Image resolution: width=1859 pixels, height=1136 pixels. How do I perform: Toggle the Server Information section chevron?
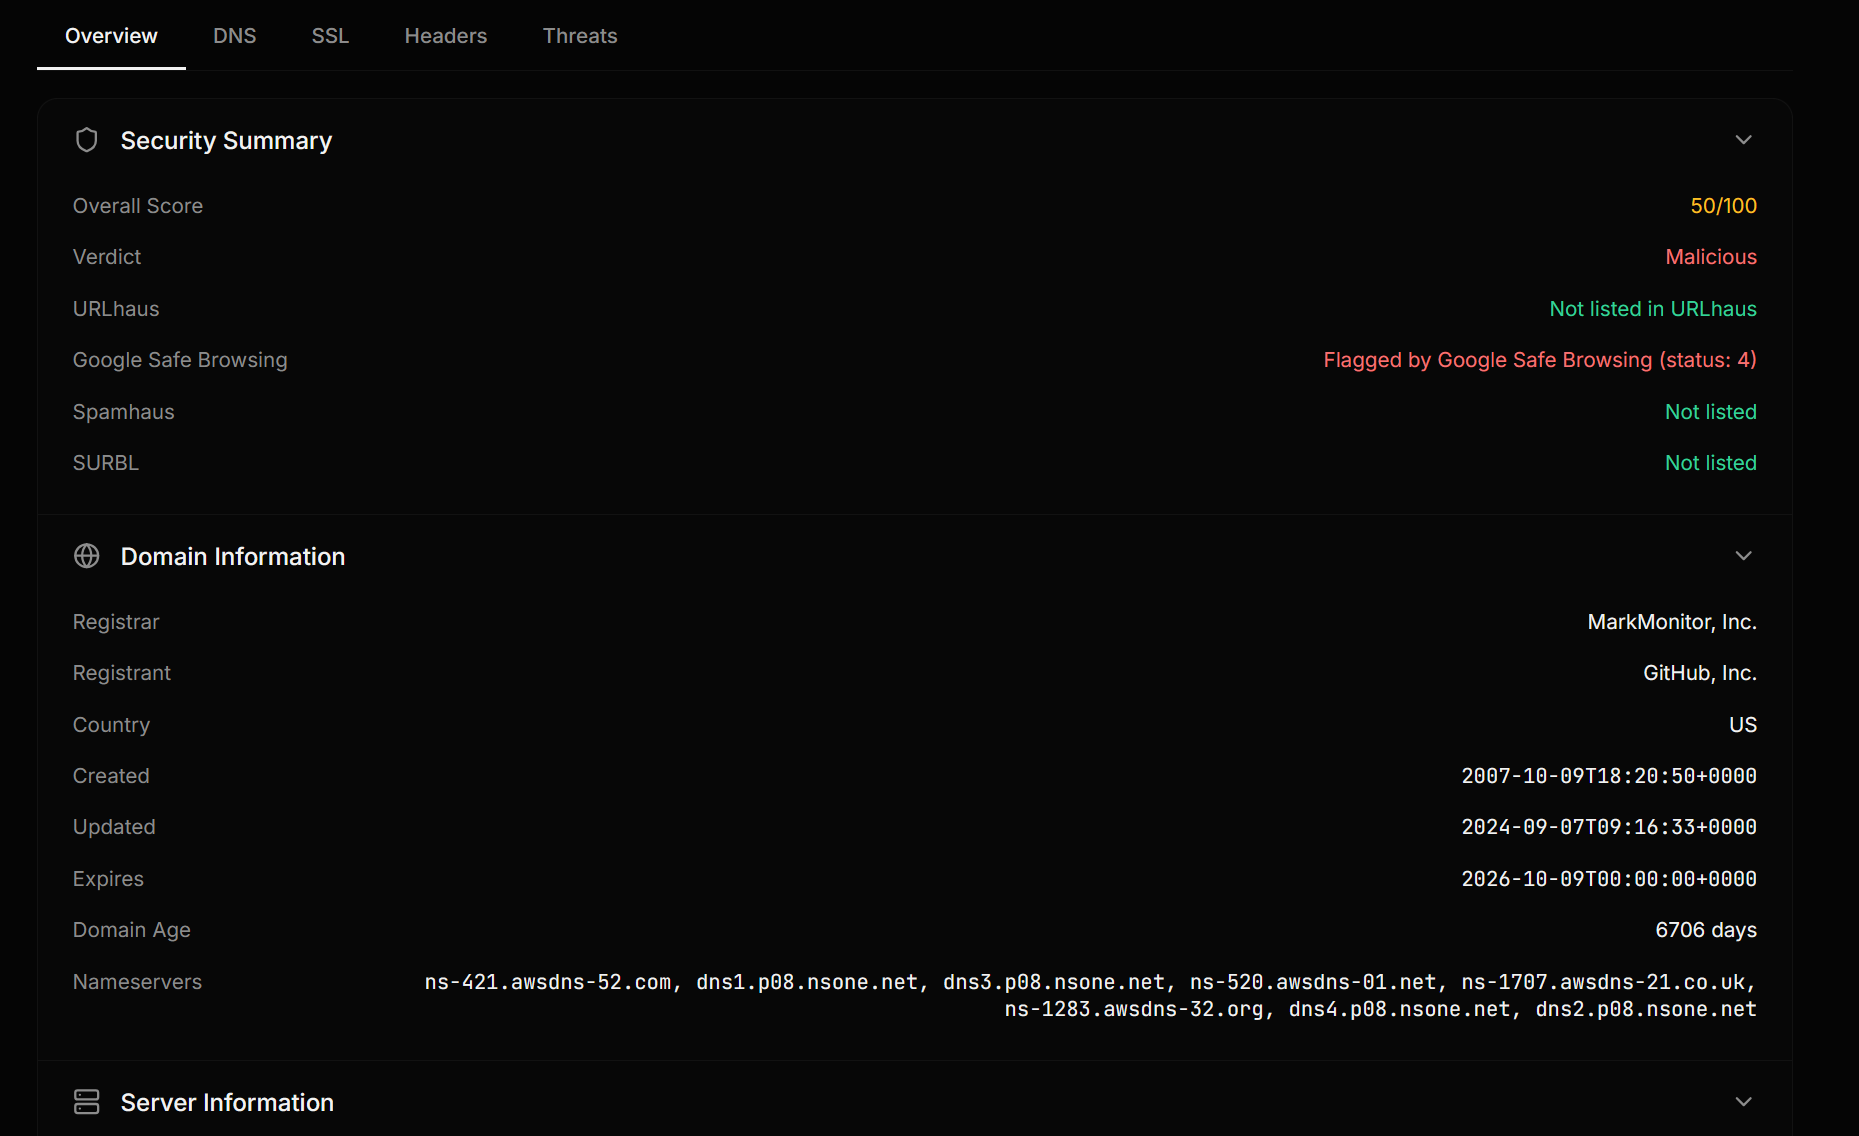[x=1743, y=1102]
